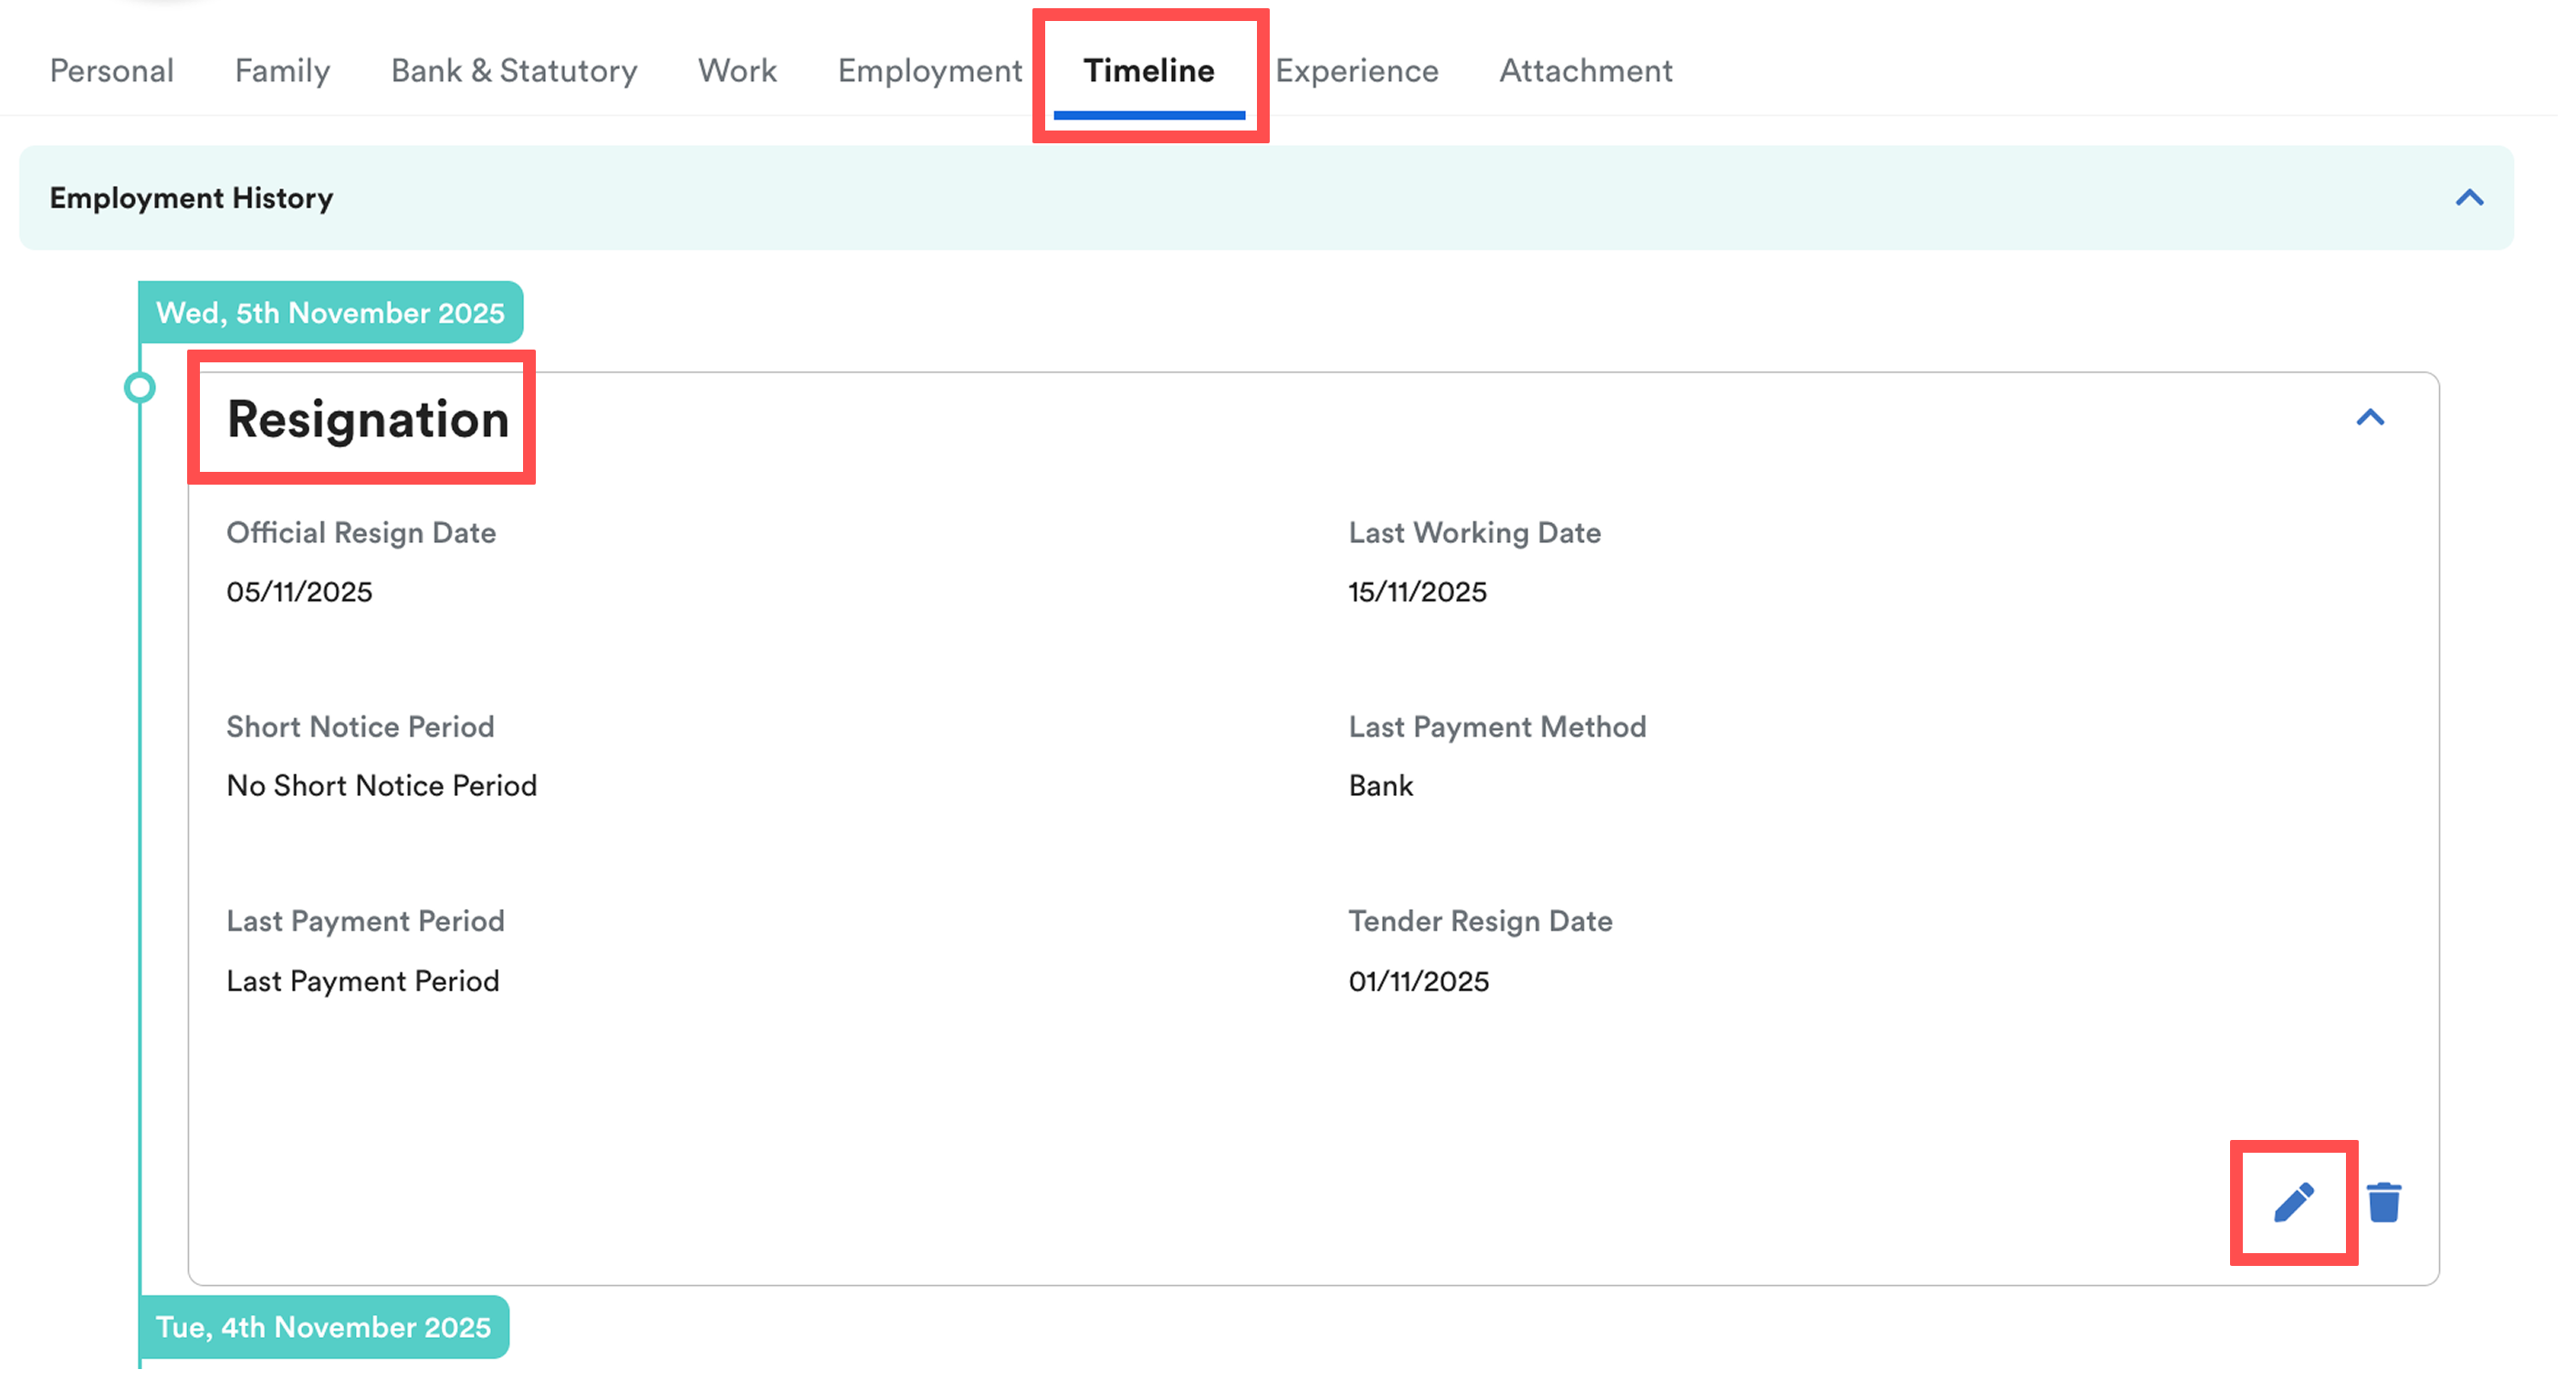This screenshot has height=1380, width=2576.
Task: Switch to the Family tab
Action: click(x=282, y=71)
